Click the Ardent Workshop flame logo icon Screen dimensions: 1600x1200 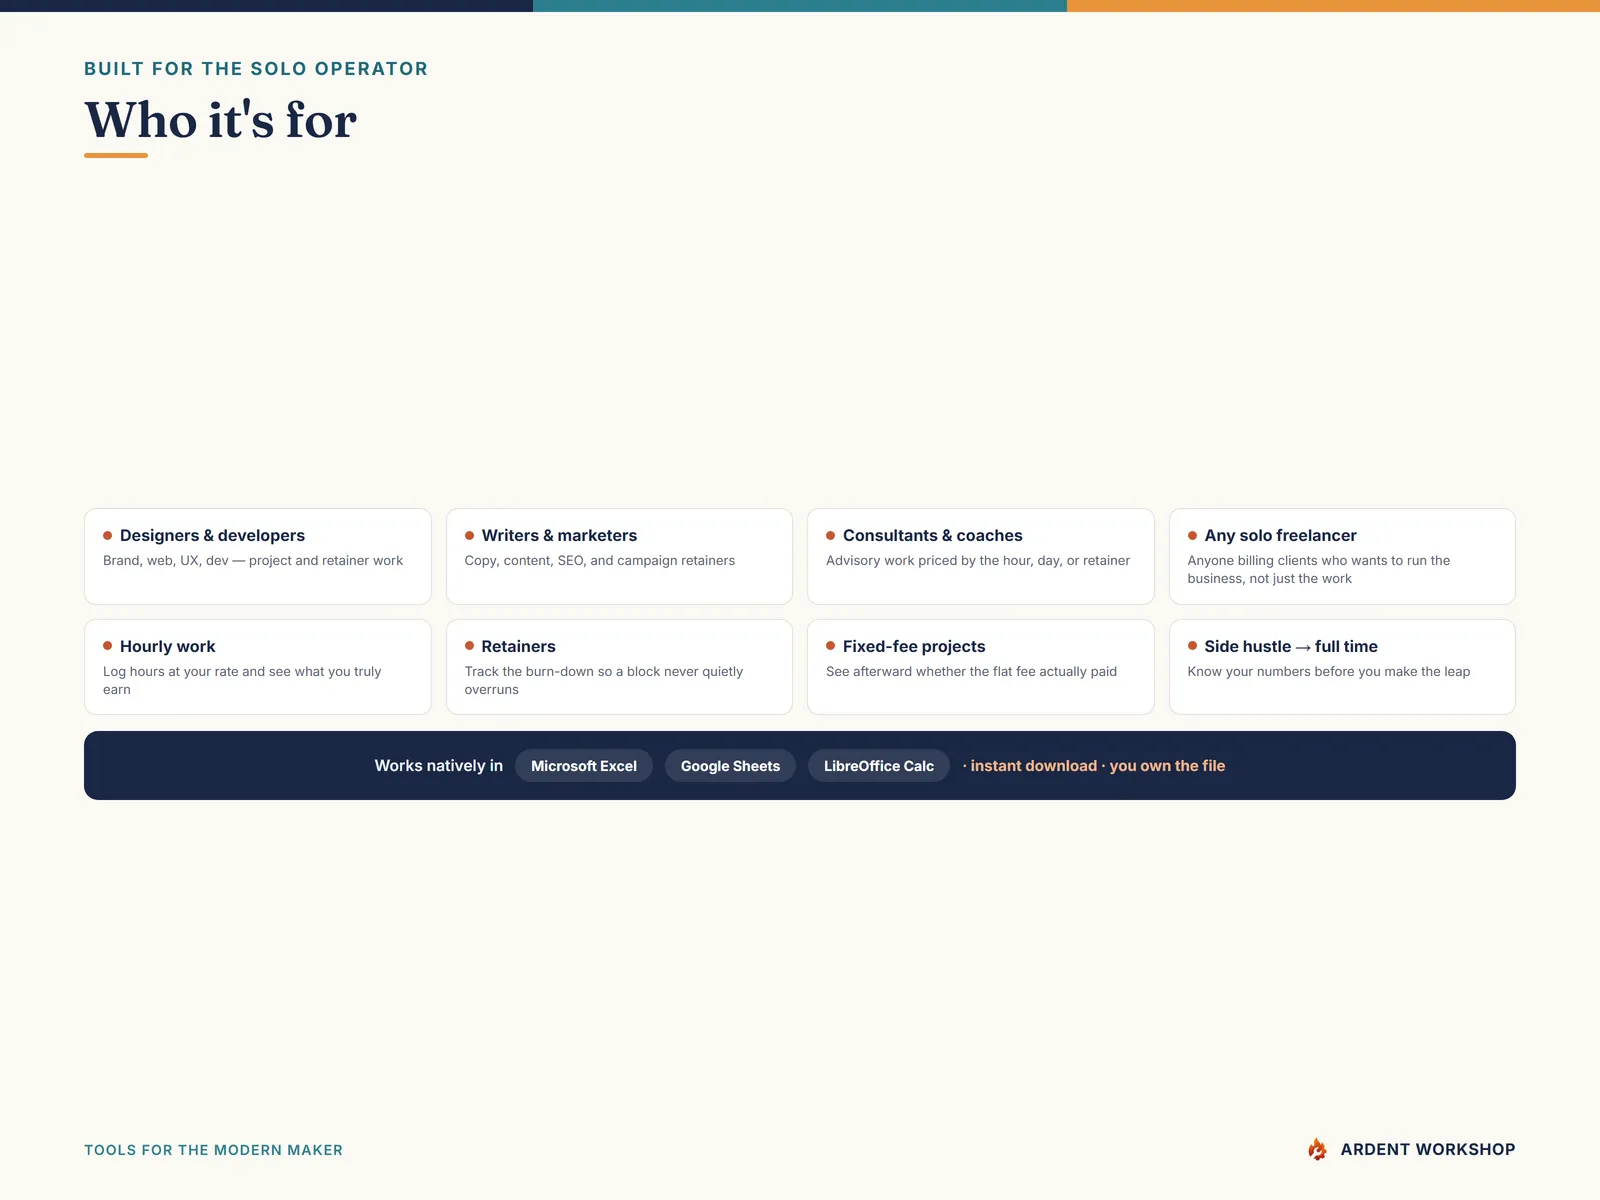tap(1317, 1149)
